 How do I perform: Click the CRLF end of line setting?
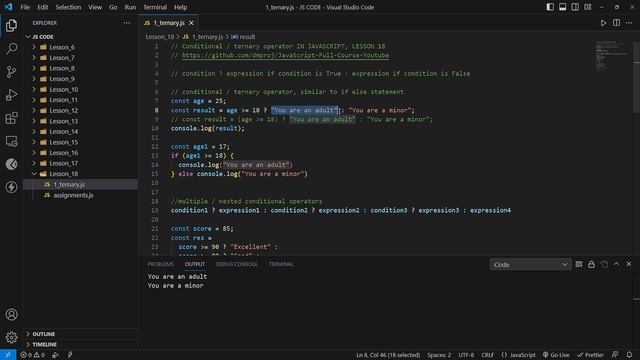[487, 355]
